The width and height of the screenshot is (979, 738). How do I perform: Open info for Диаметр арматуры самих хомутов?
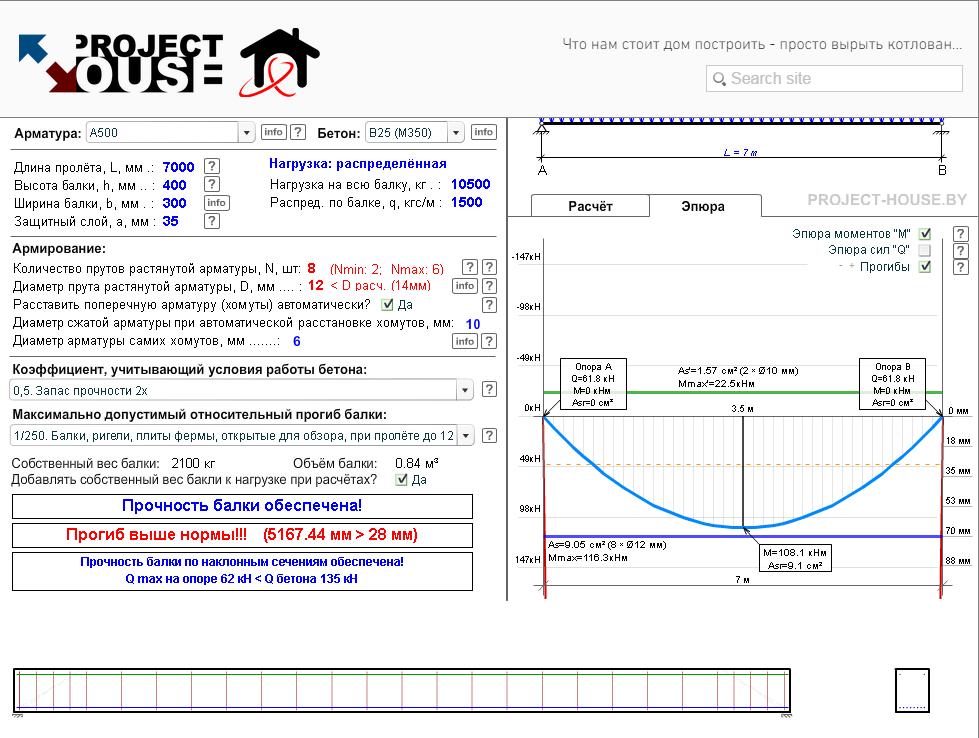click(465, 341)
